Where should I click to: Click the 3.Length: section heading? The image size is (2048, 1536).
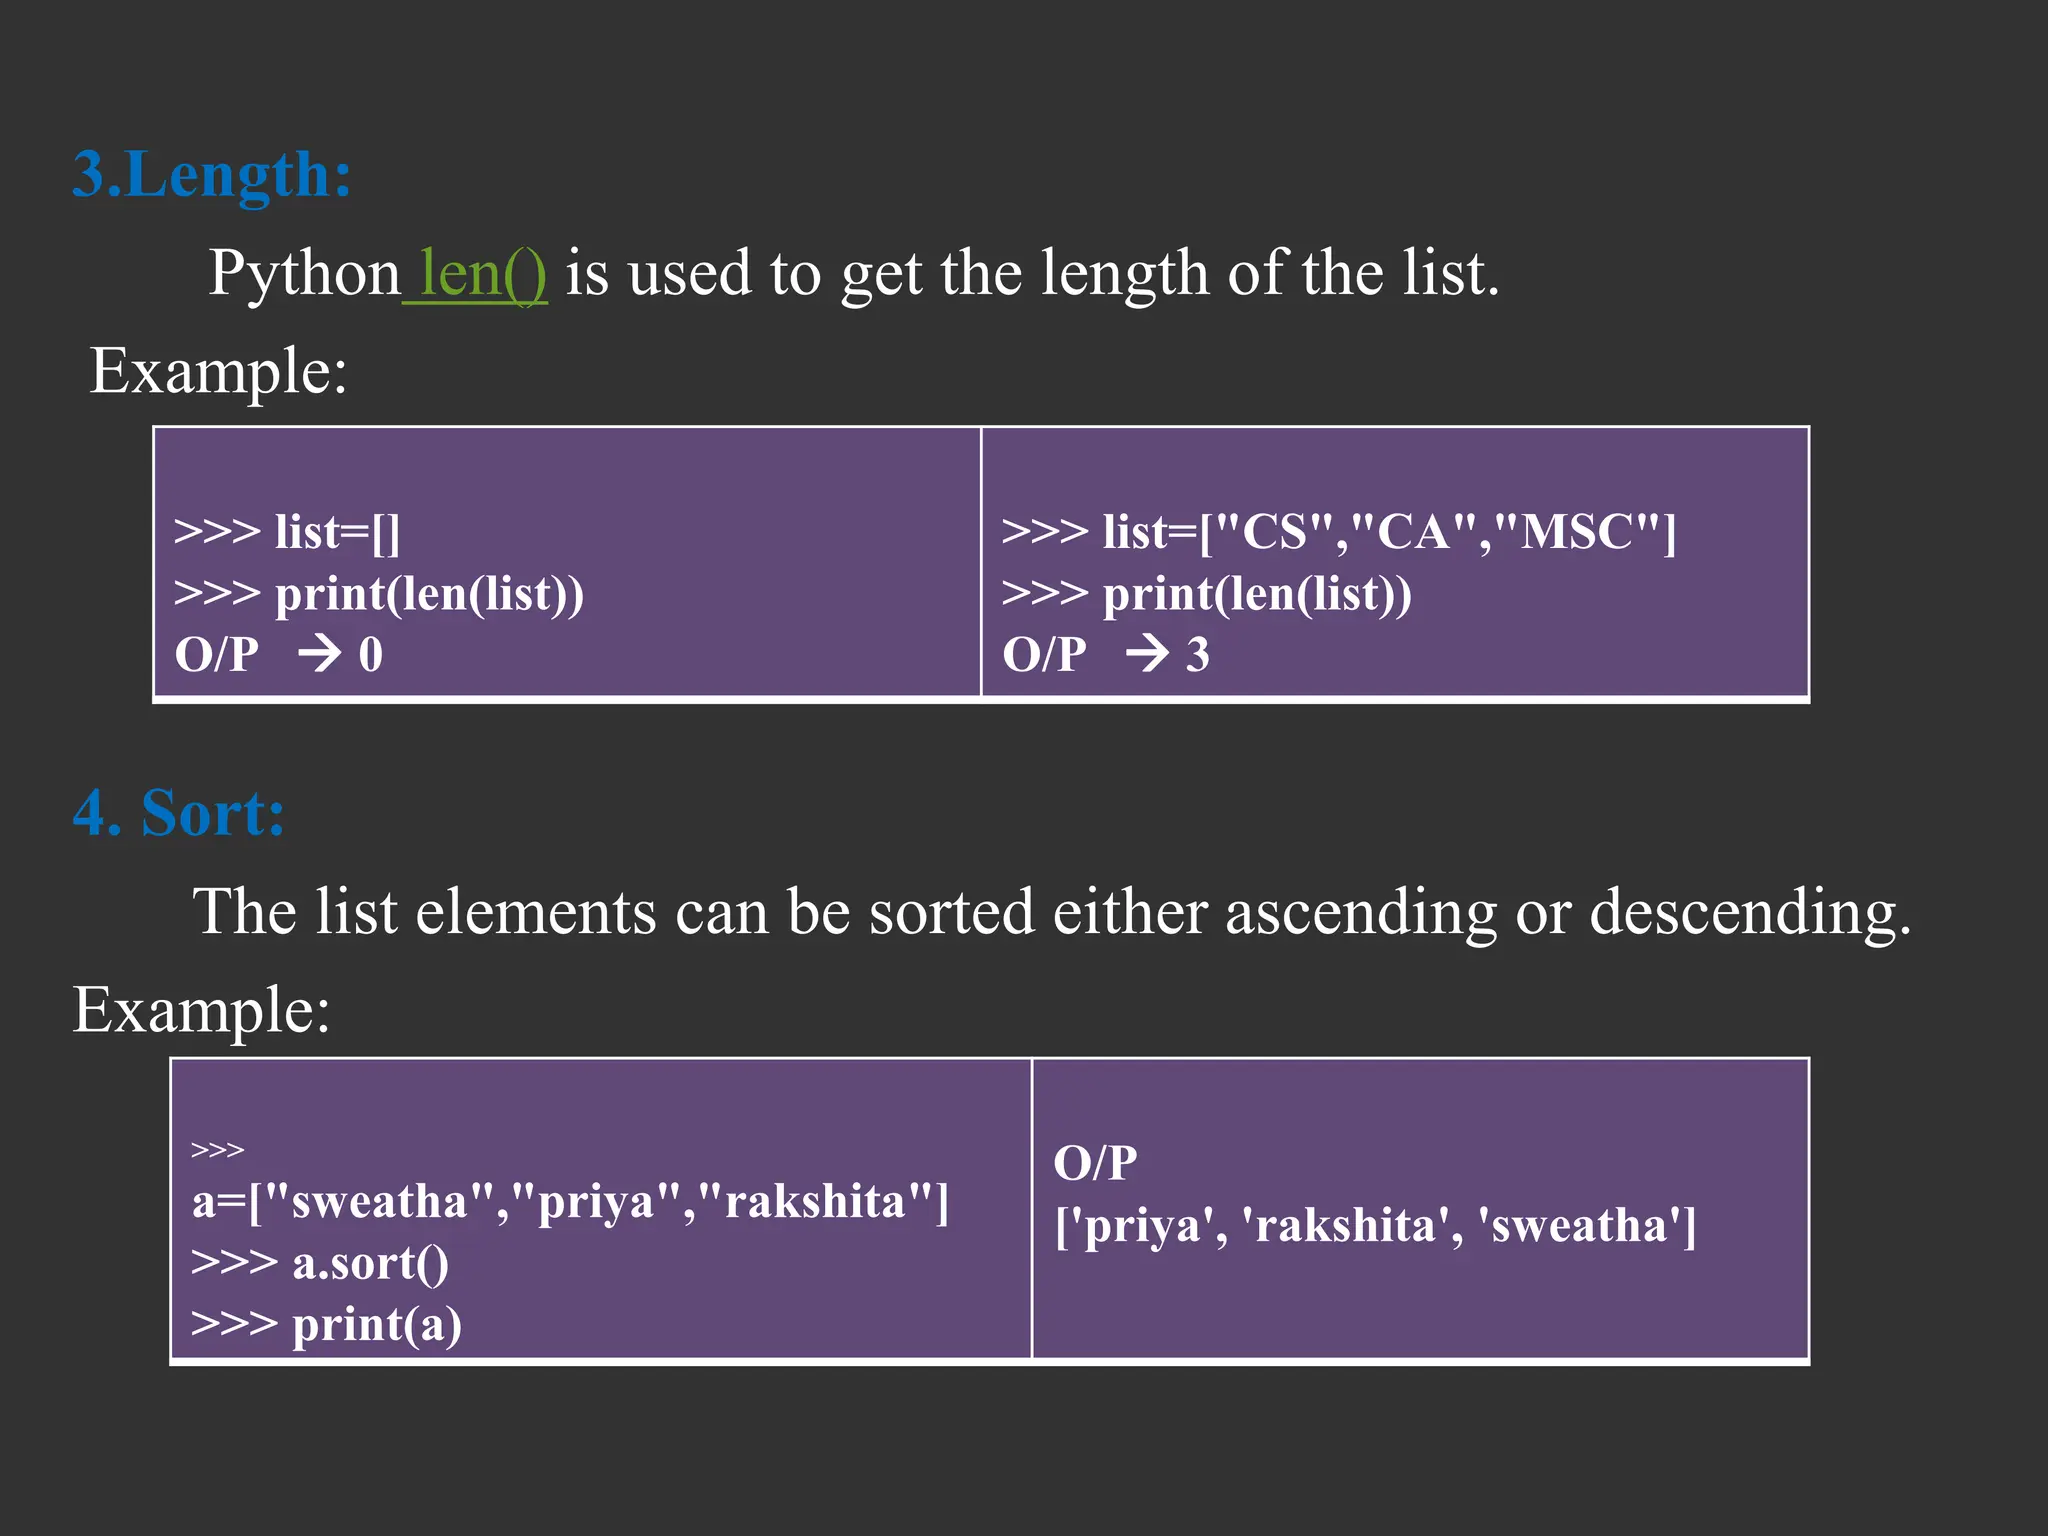click(x=212, y=175)
